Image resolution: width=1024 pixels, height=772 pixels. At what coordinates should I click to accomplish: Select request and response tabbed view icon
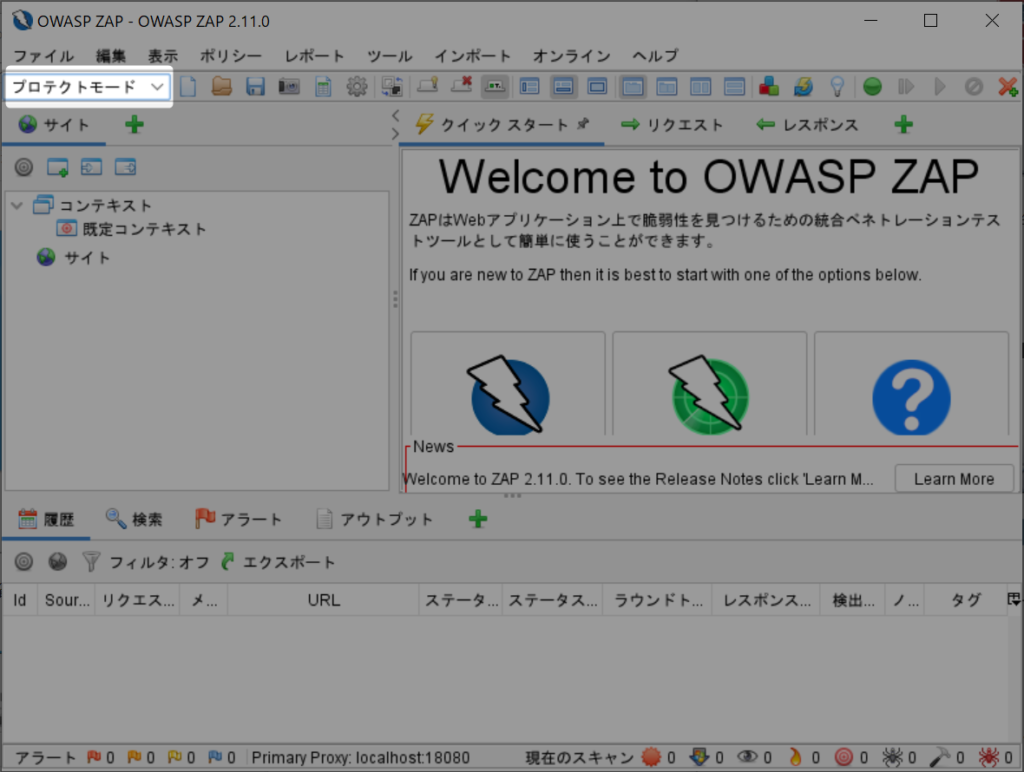633,87
